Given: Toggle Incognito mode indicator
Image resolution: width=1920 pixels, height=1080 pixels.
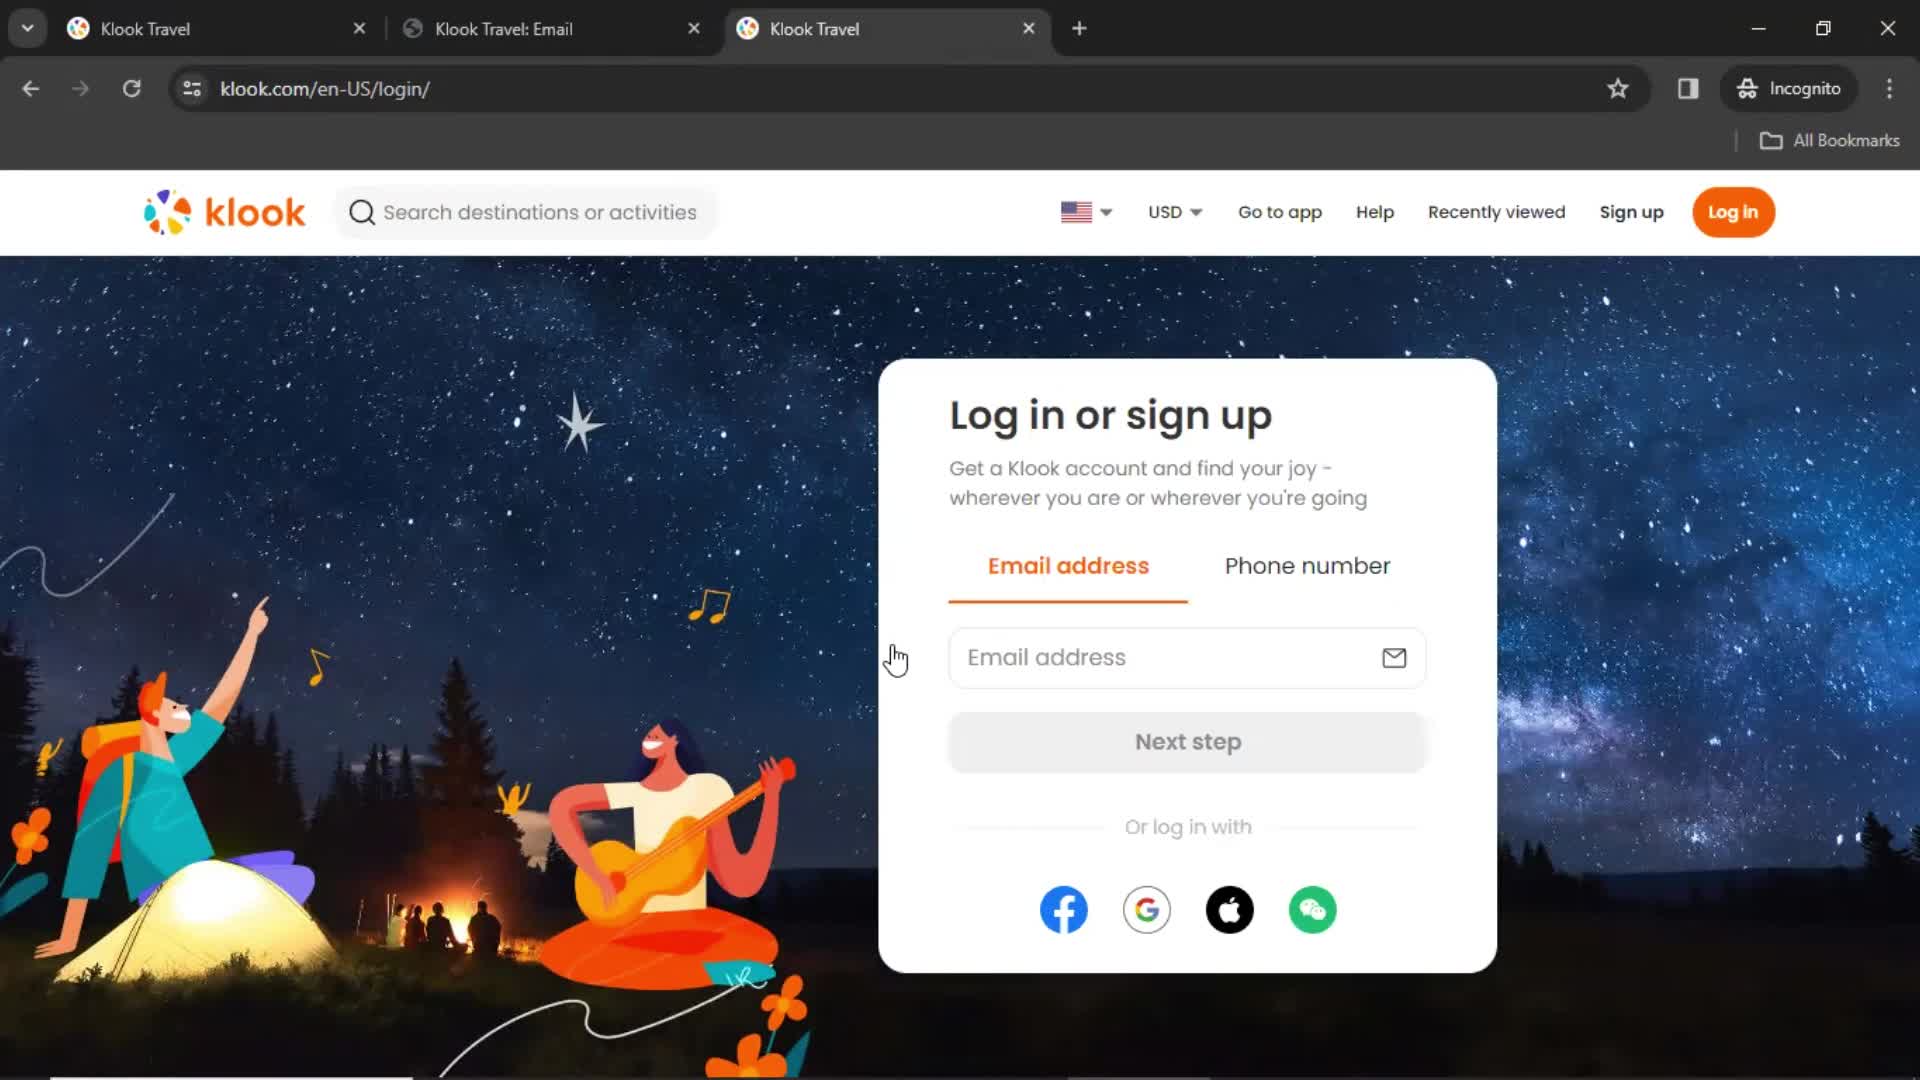Looking at the screenshot, I should 1791,88.
